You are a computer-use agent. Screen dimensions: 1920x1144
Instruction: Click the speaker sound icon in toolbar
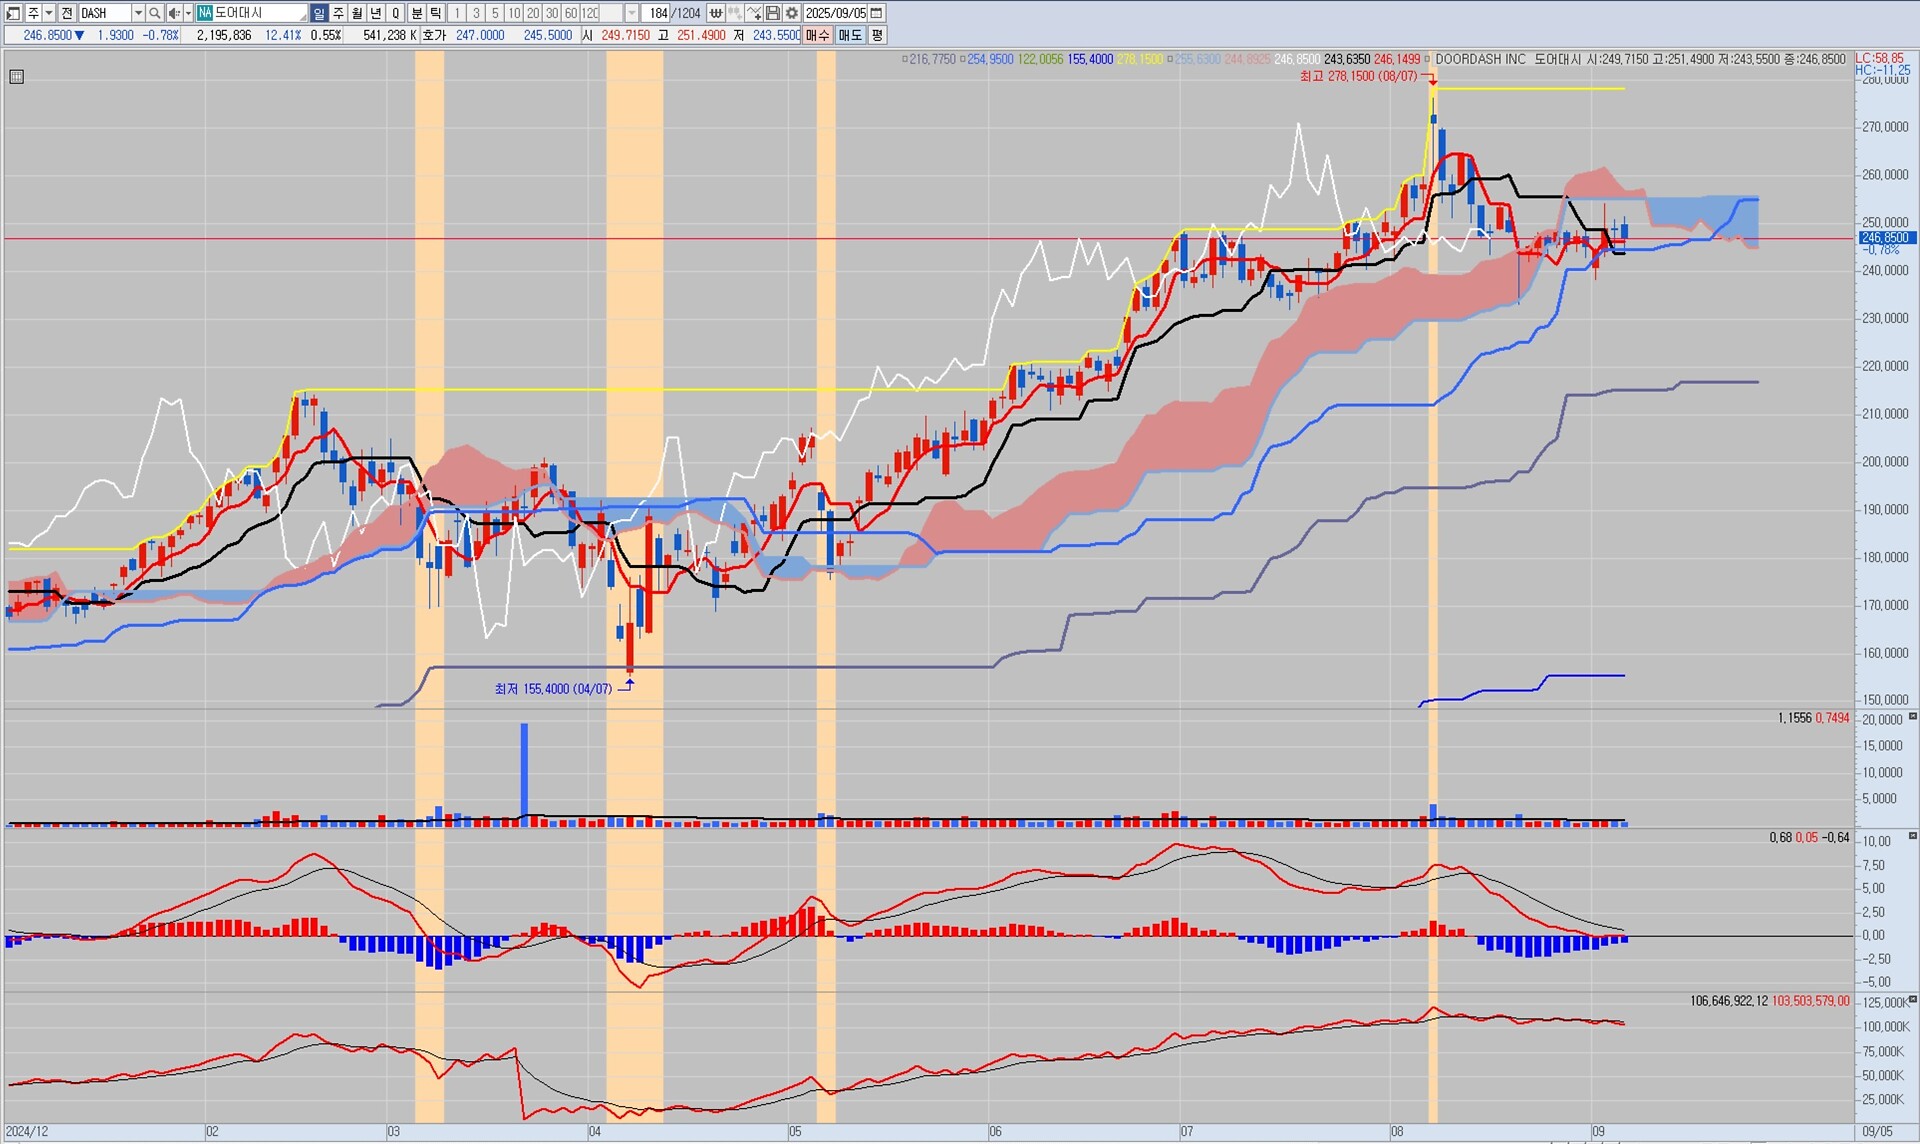point(174,13)
